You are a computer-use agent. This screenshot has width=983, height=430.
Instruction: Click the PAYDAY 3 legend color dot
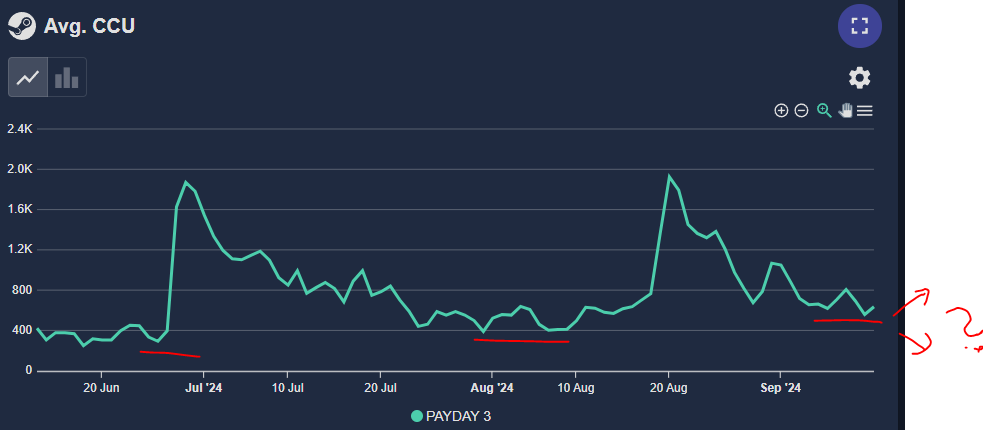coord(418,415)
